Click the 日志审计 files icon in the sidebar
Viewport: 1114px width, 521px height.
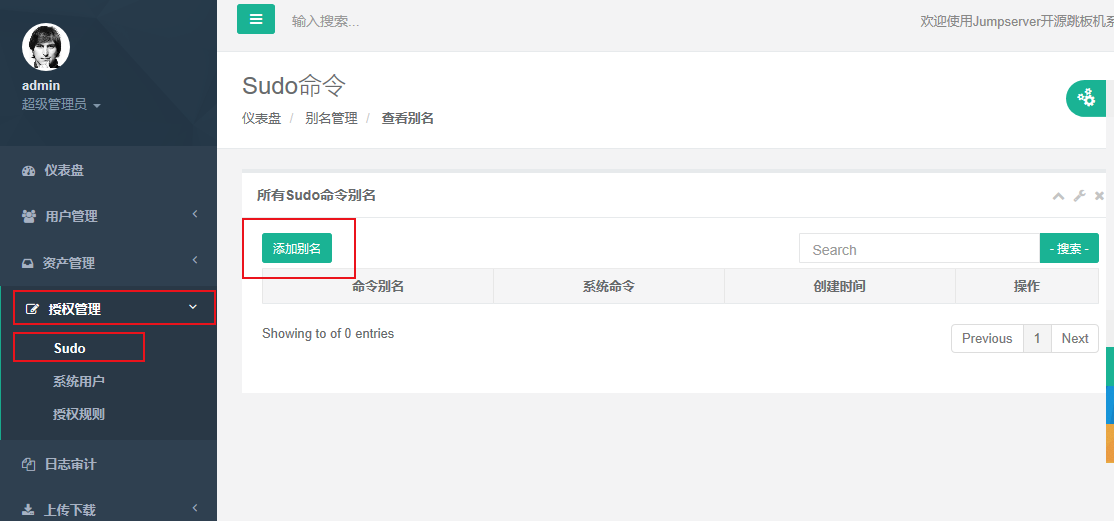(x=29, y=464)
